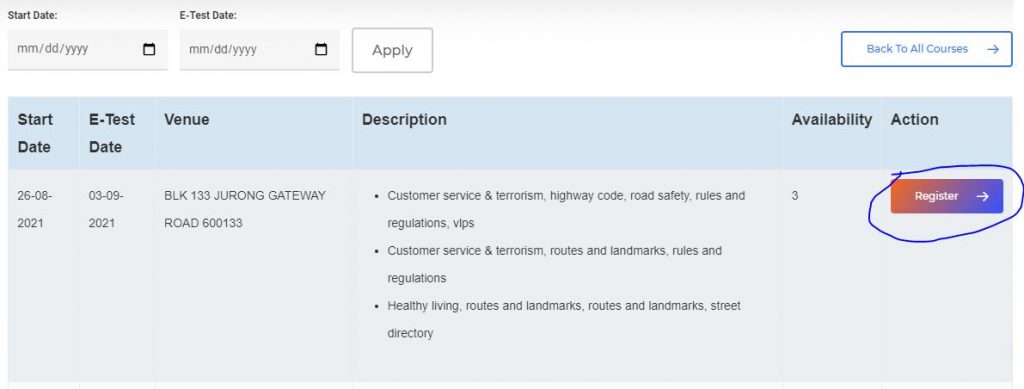Click the availability value 3
This screenshot has height=389, width=1024.
pos(795,195)
